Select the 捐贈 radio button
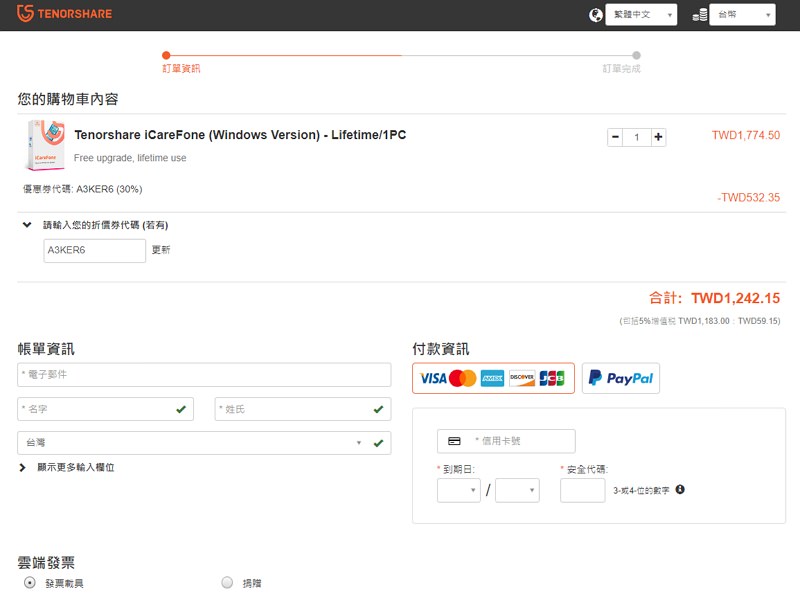Screen dimensions: 800x598 pyautogui.click(x=227, y=582)
